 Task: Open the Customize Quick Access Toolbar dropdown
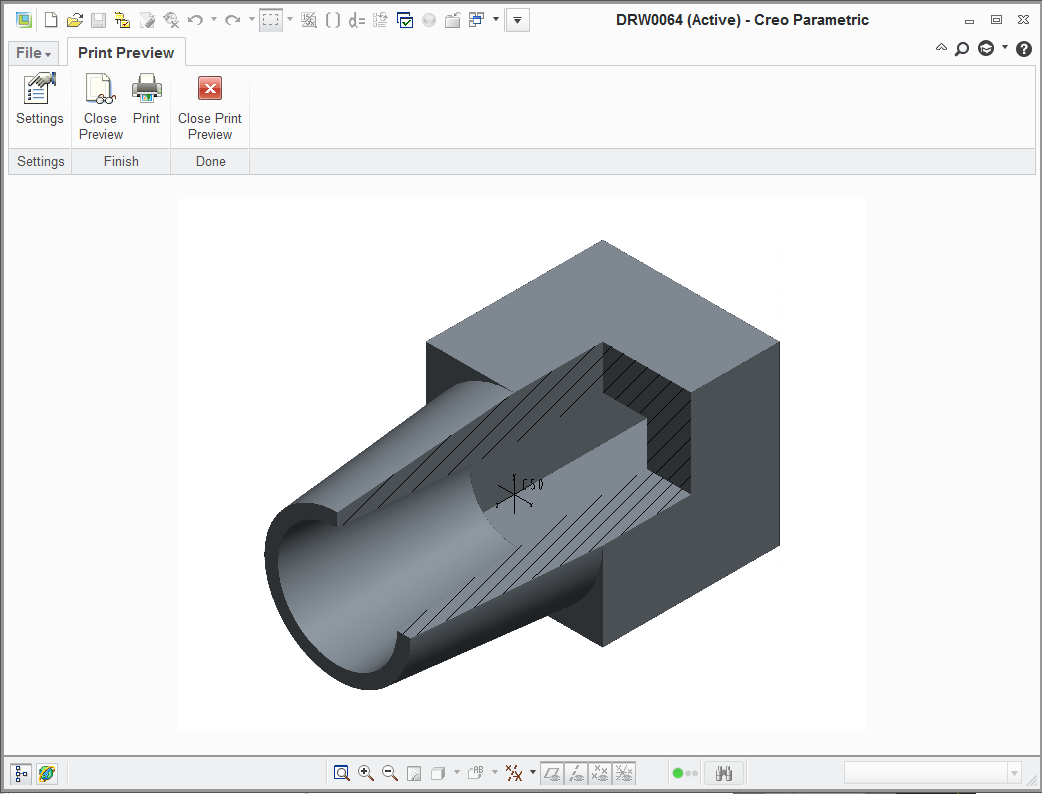click(517, 20)
